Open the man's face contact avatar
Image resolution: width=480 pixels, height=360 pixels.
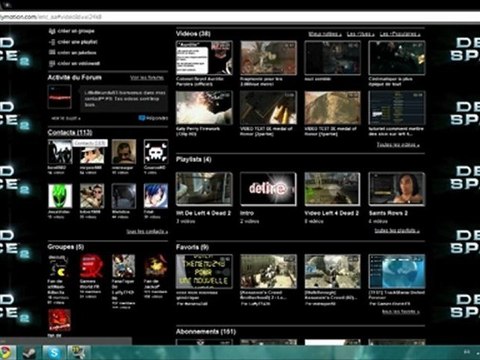124,152
